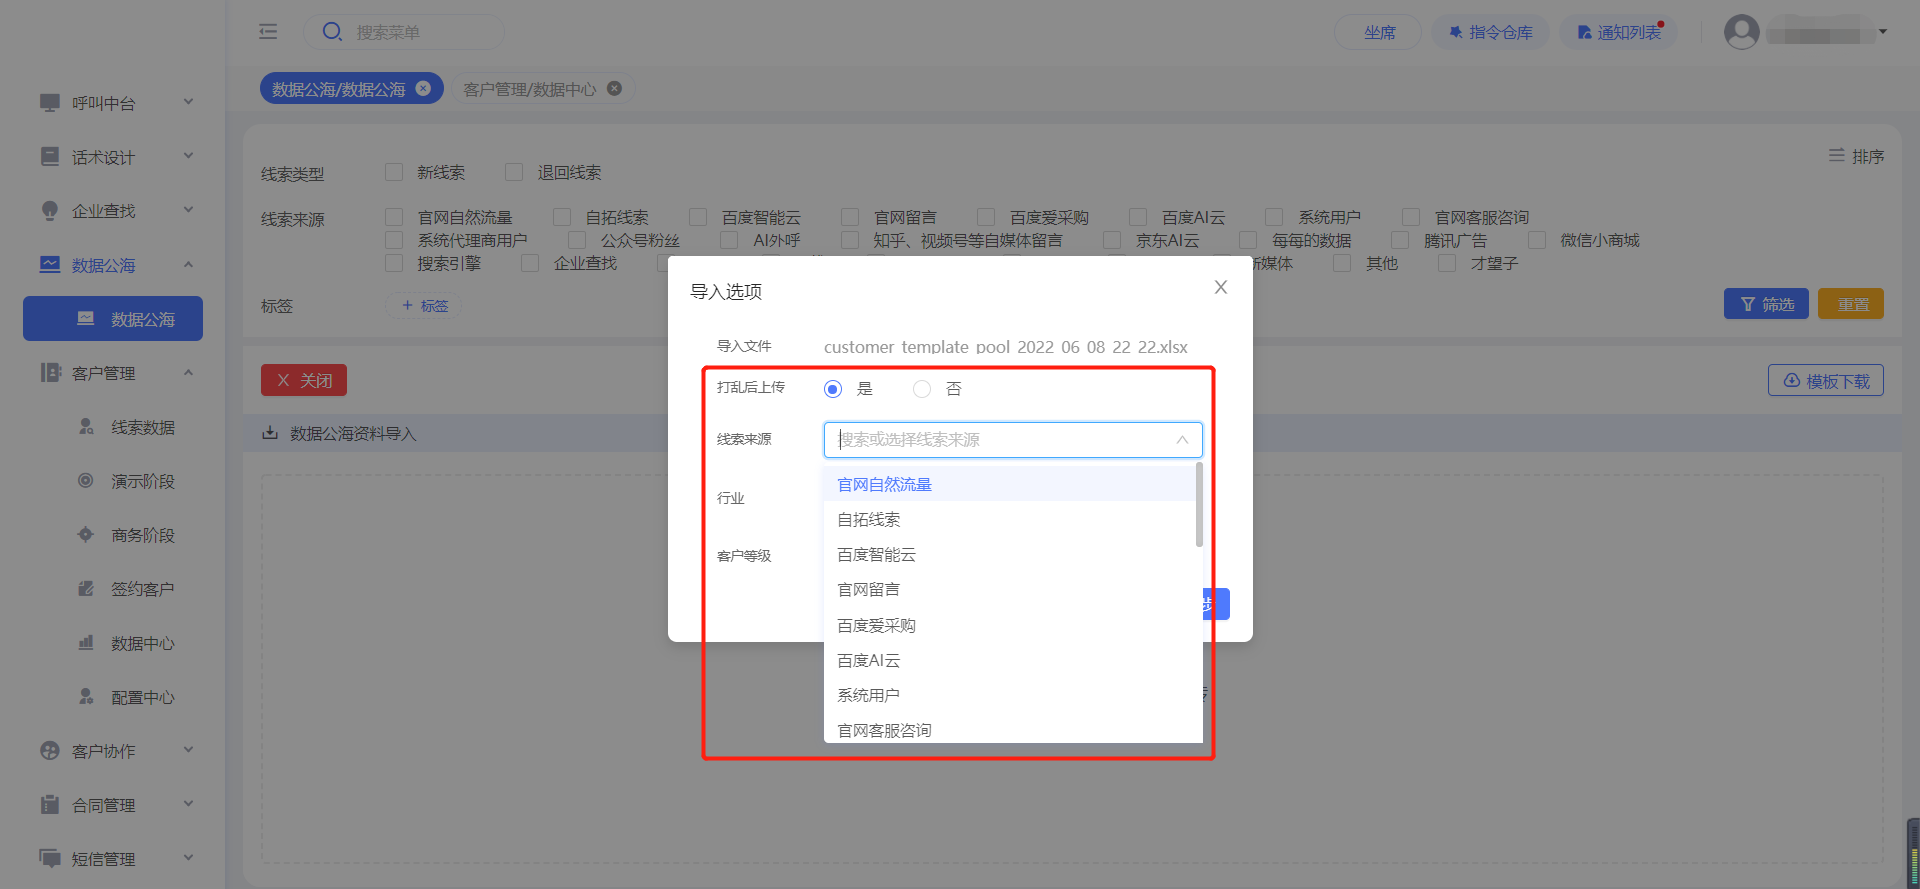Click the 客户管理 sidebar icon

coord(50,373)
